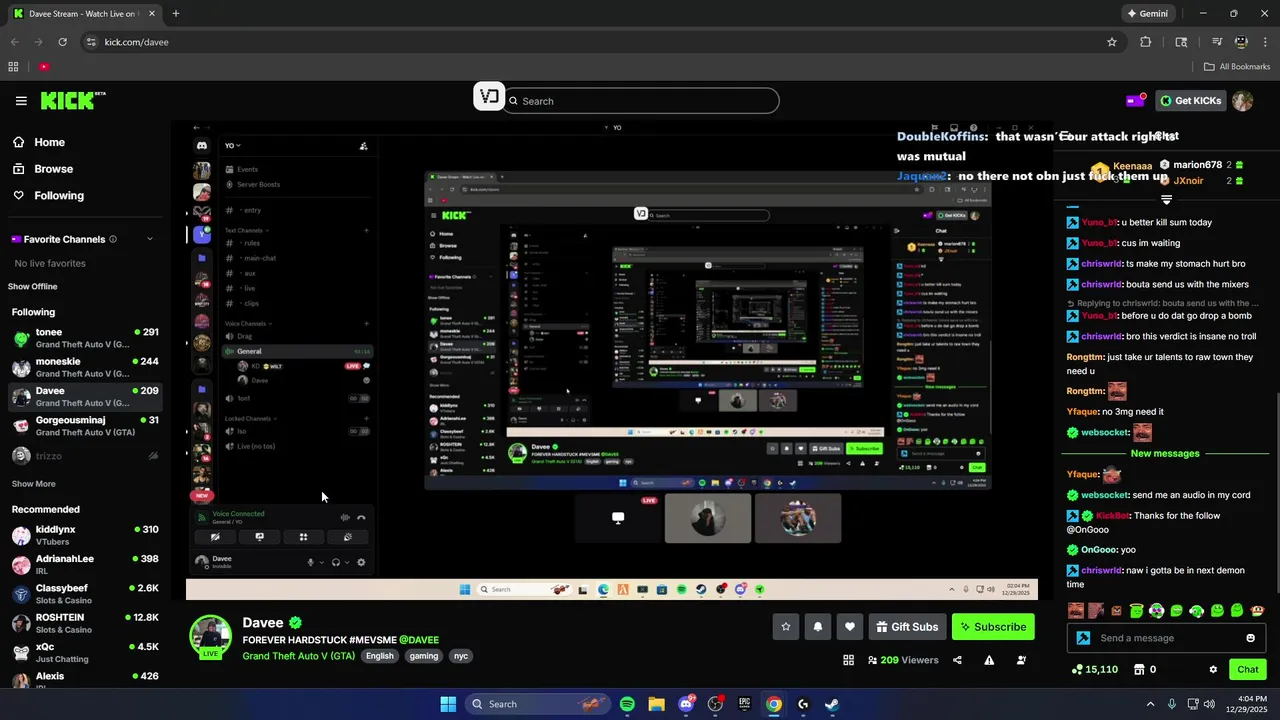Image resolution: width=1280 pixels, height=720 pixels.
Task: Open the purple notification icon beside Get KICKs
Action: (x=1135, y=101)
